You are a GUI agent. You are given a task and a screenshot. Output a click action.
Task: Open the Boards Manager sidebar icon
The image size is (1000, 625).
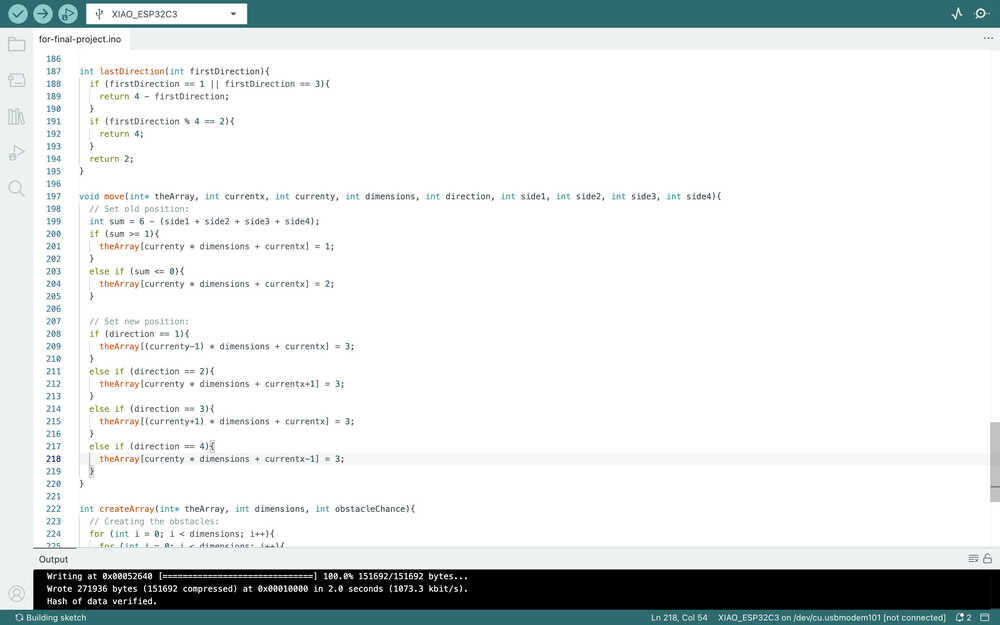click(x=17, y=80)
